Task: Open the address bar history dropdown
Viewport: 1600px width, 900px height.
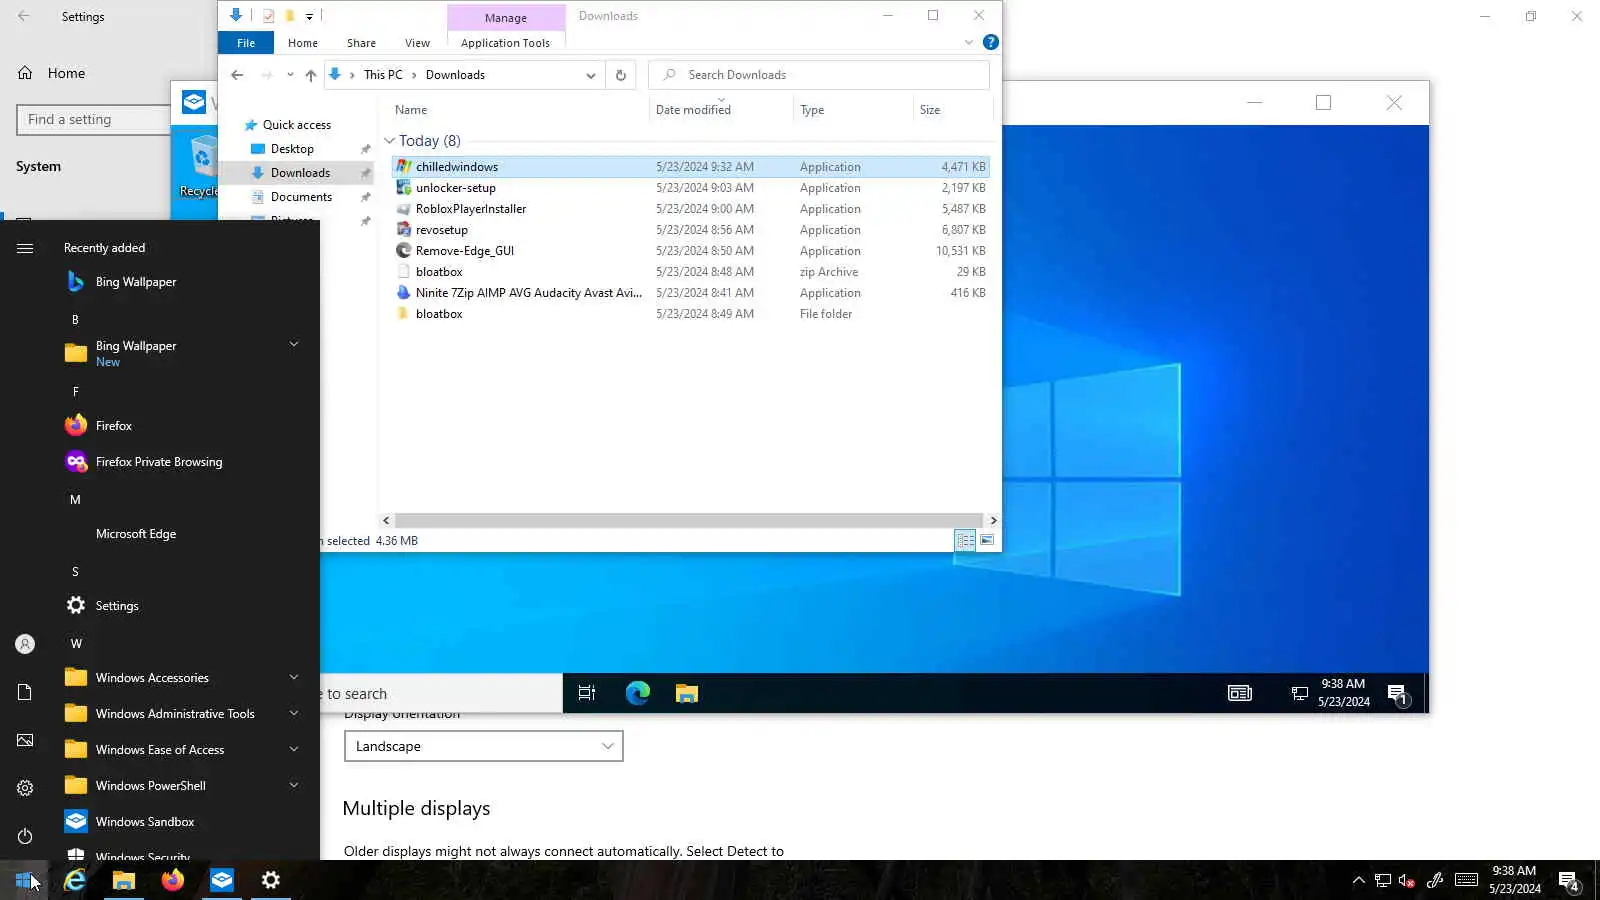Action: coord(591,75)
